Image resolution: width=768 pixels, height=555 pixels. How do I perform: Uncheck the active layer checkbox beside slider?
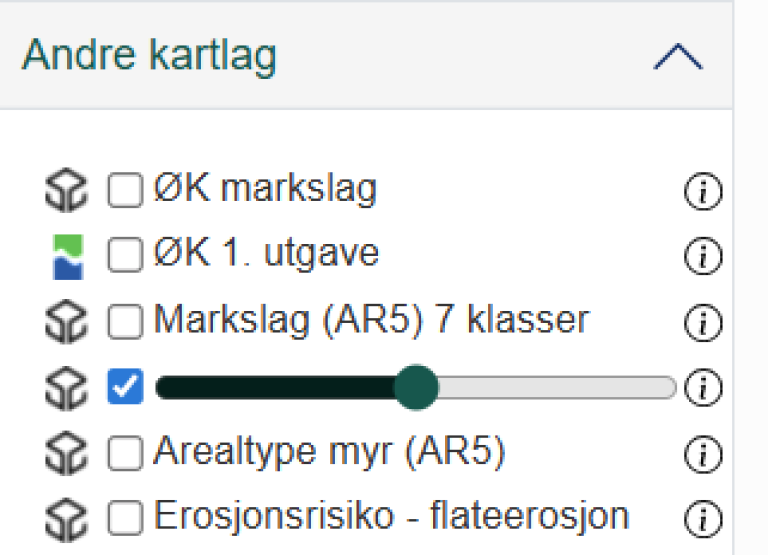coord(125,387)
